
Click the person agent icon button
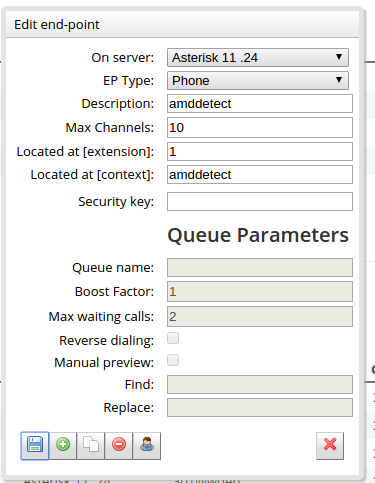(147, 446)
